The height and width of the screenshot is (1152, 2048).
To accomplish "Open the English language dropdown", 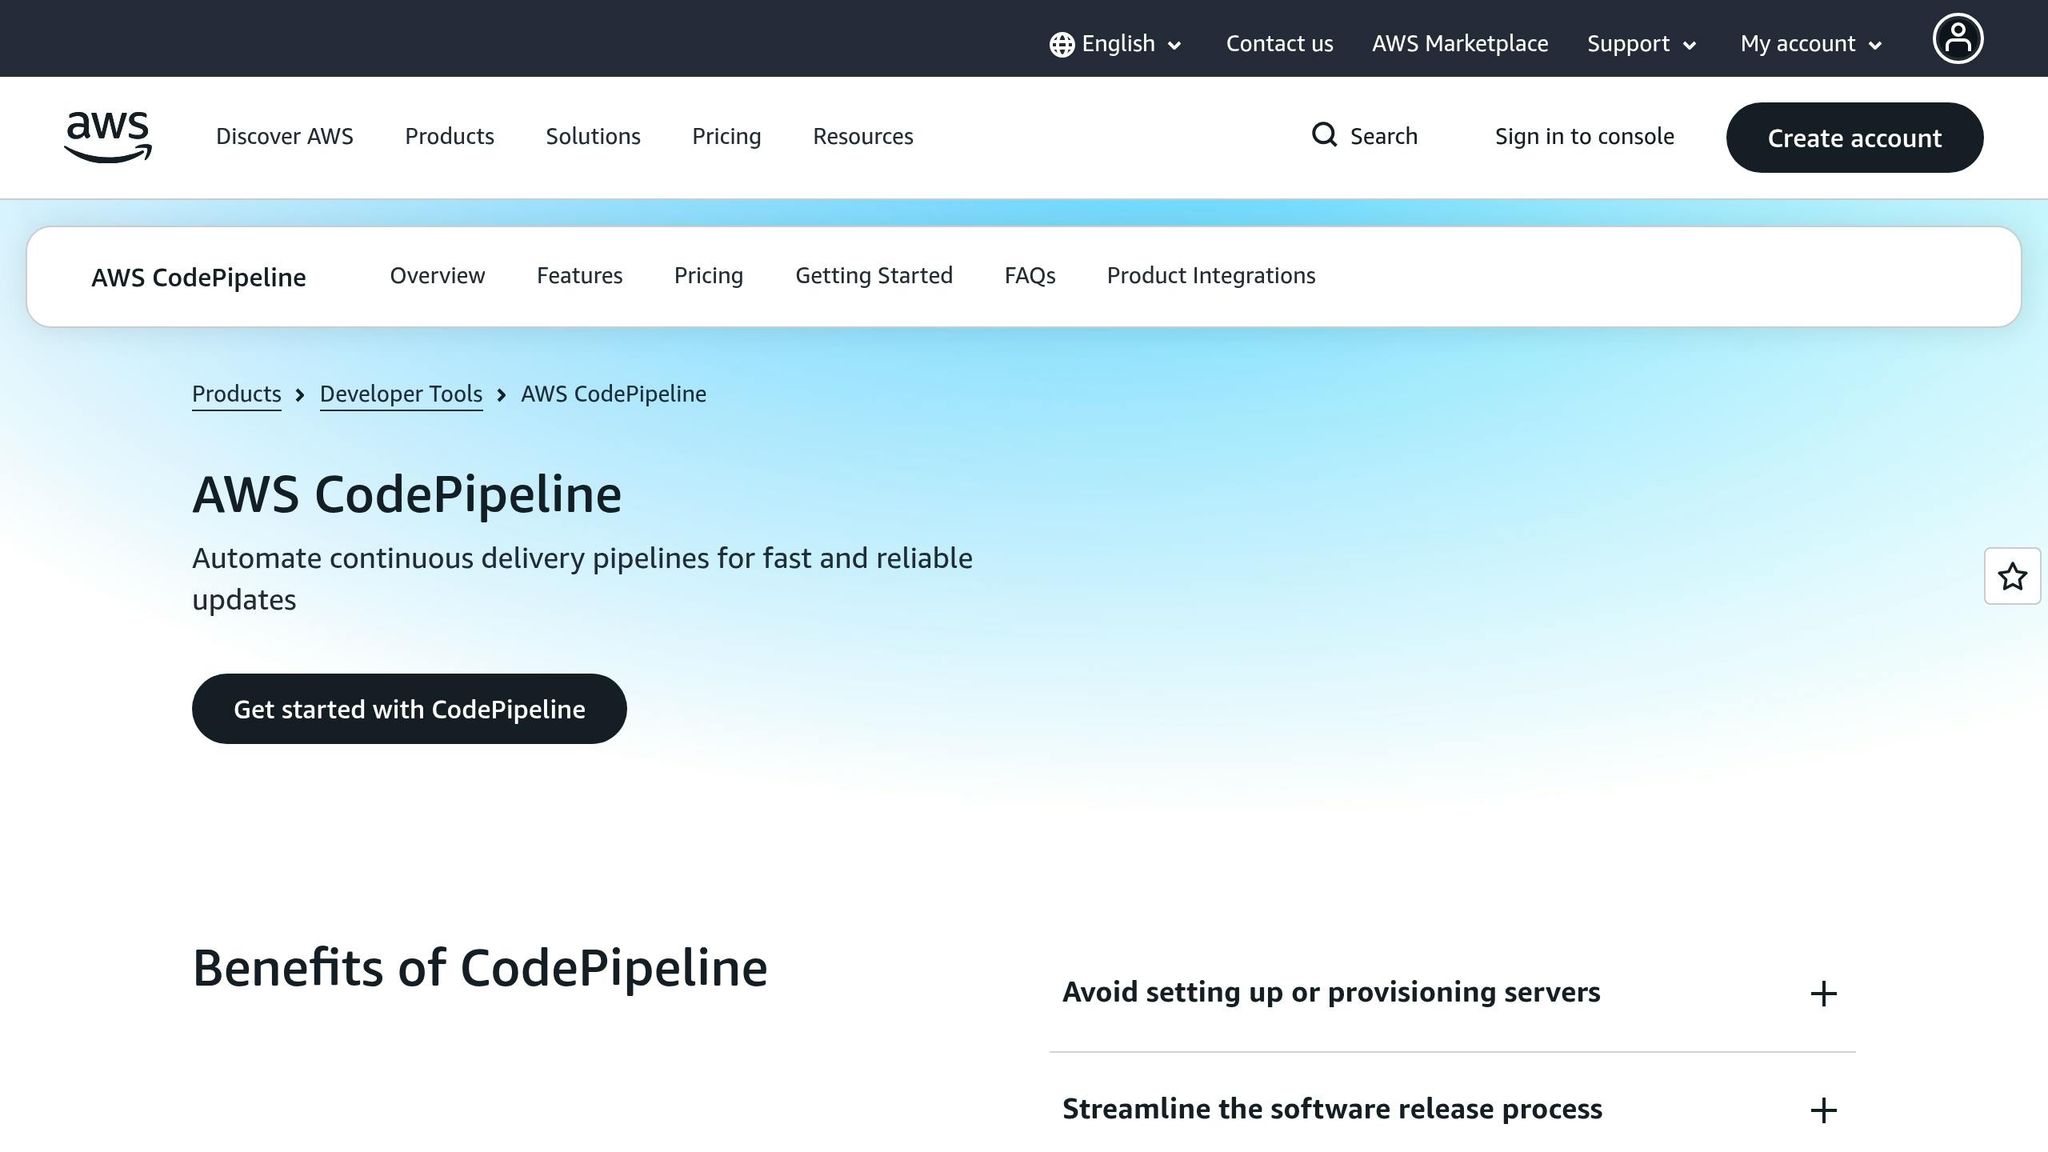I will [1117, 44].
